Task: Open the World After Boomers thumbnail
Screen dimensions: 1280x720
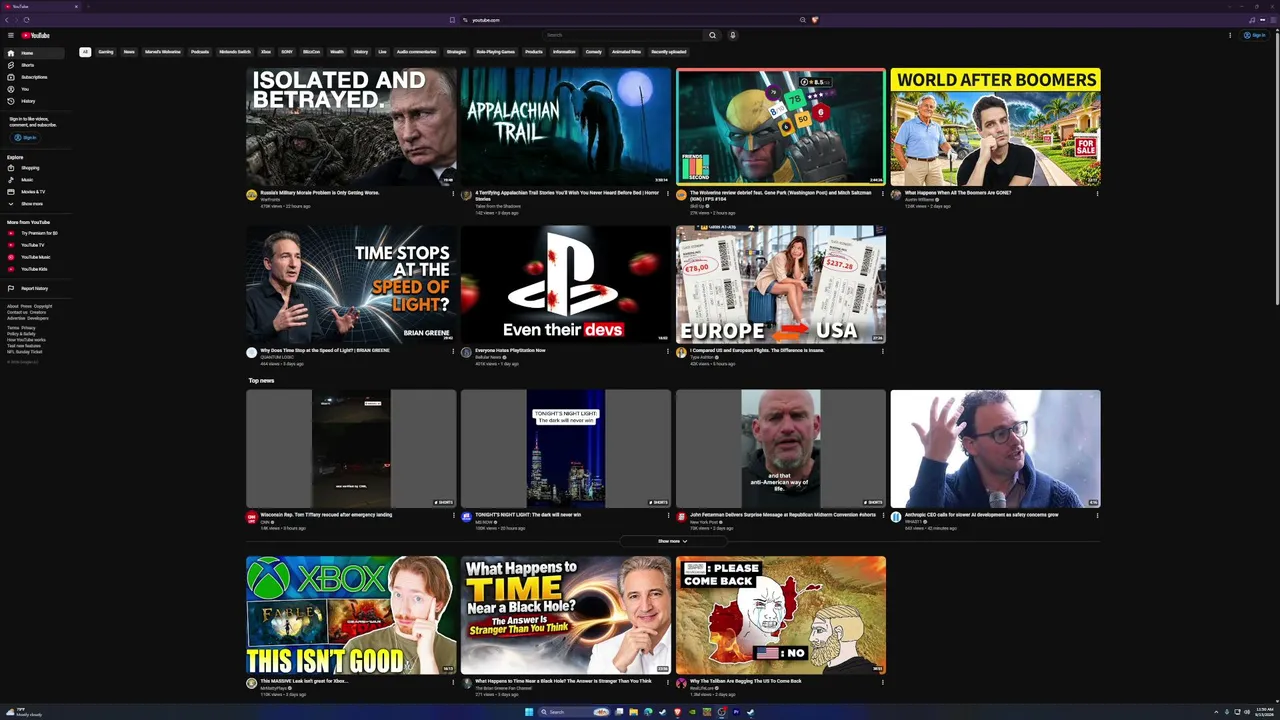Action: click(995, 126)
